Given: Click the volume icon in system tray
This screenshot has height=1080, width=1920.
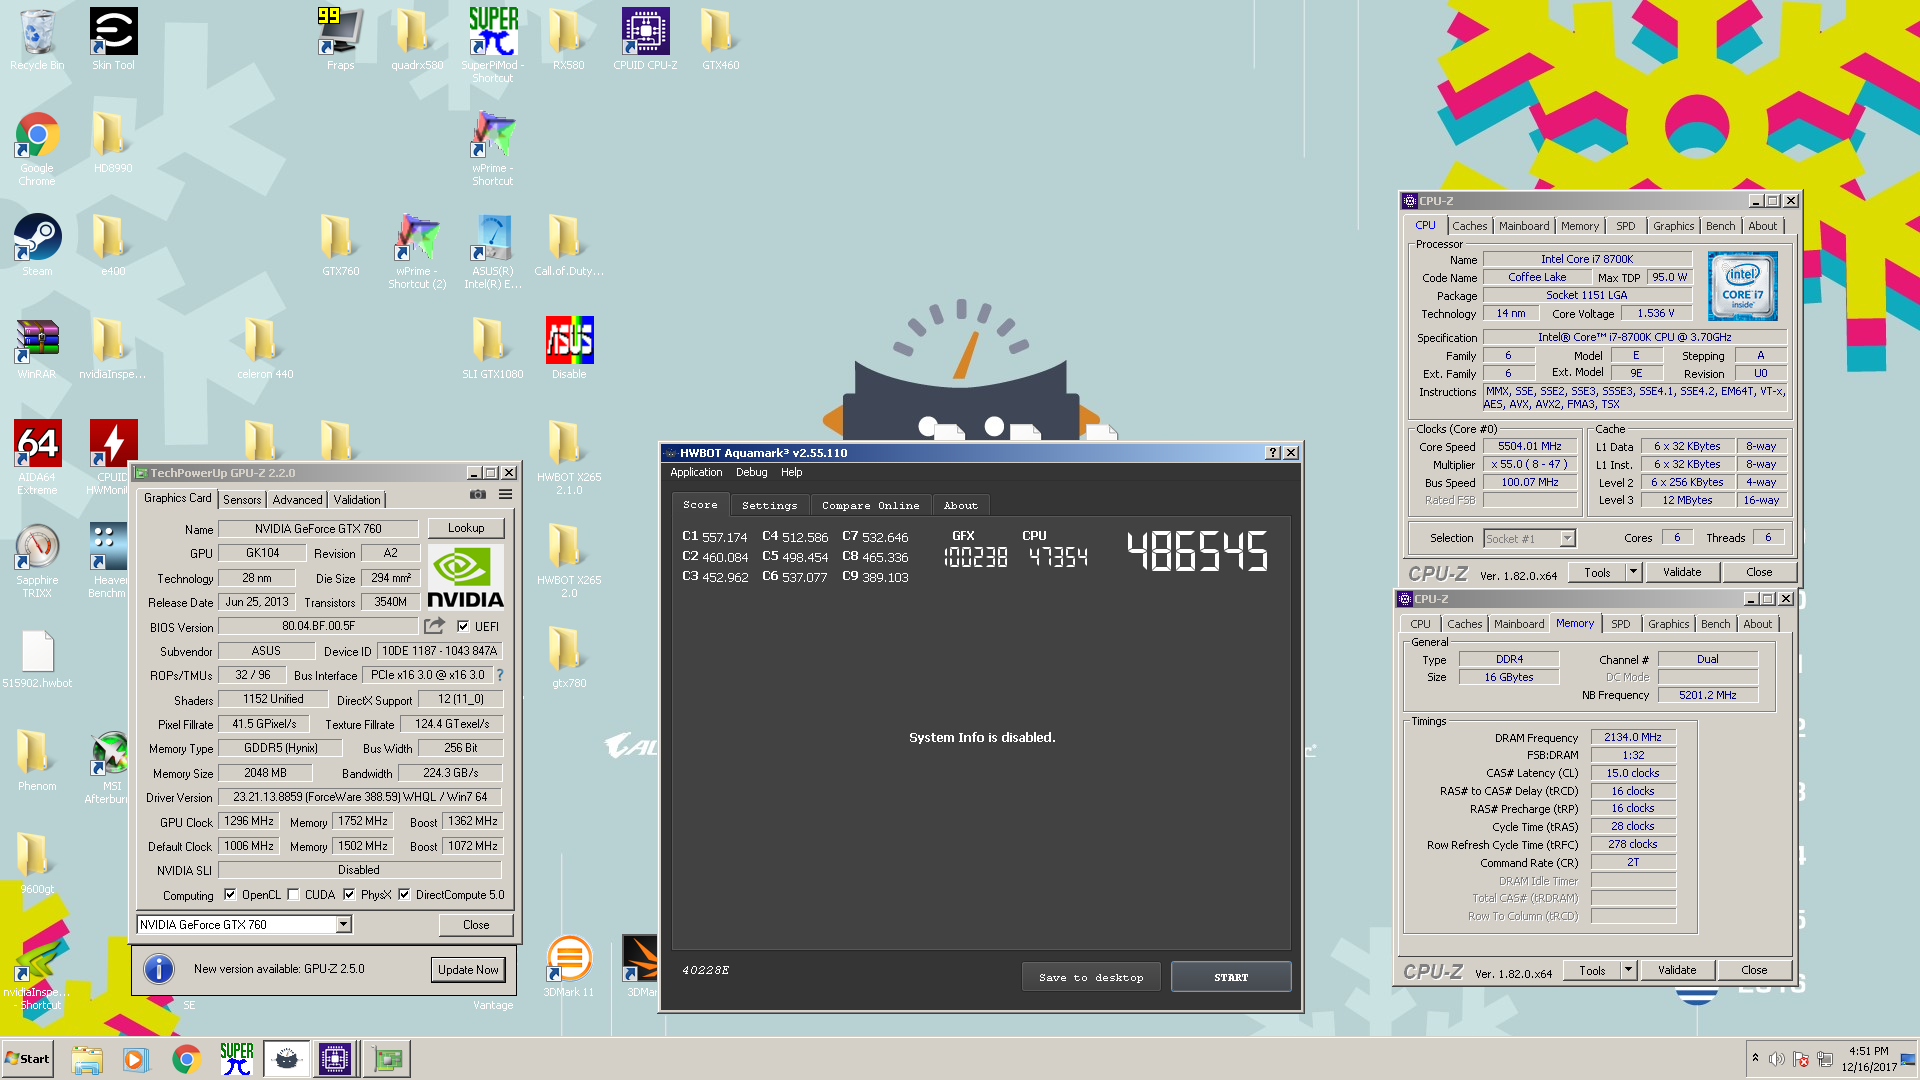Looking at the screenshot, I should pos(1777,1059).
